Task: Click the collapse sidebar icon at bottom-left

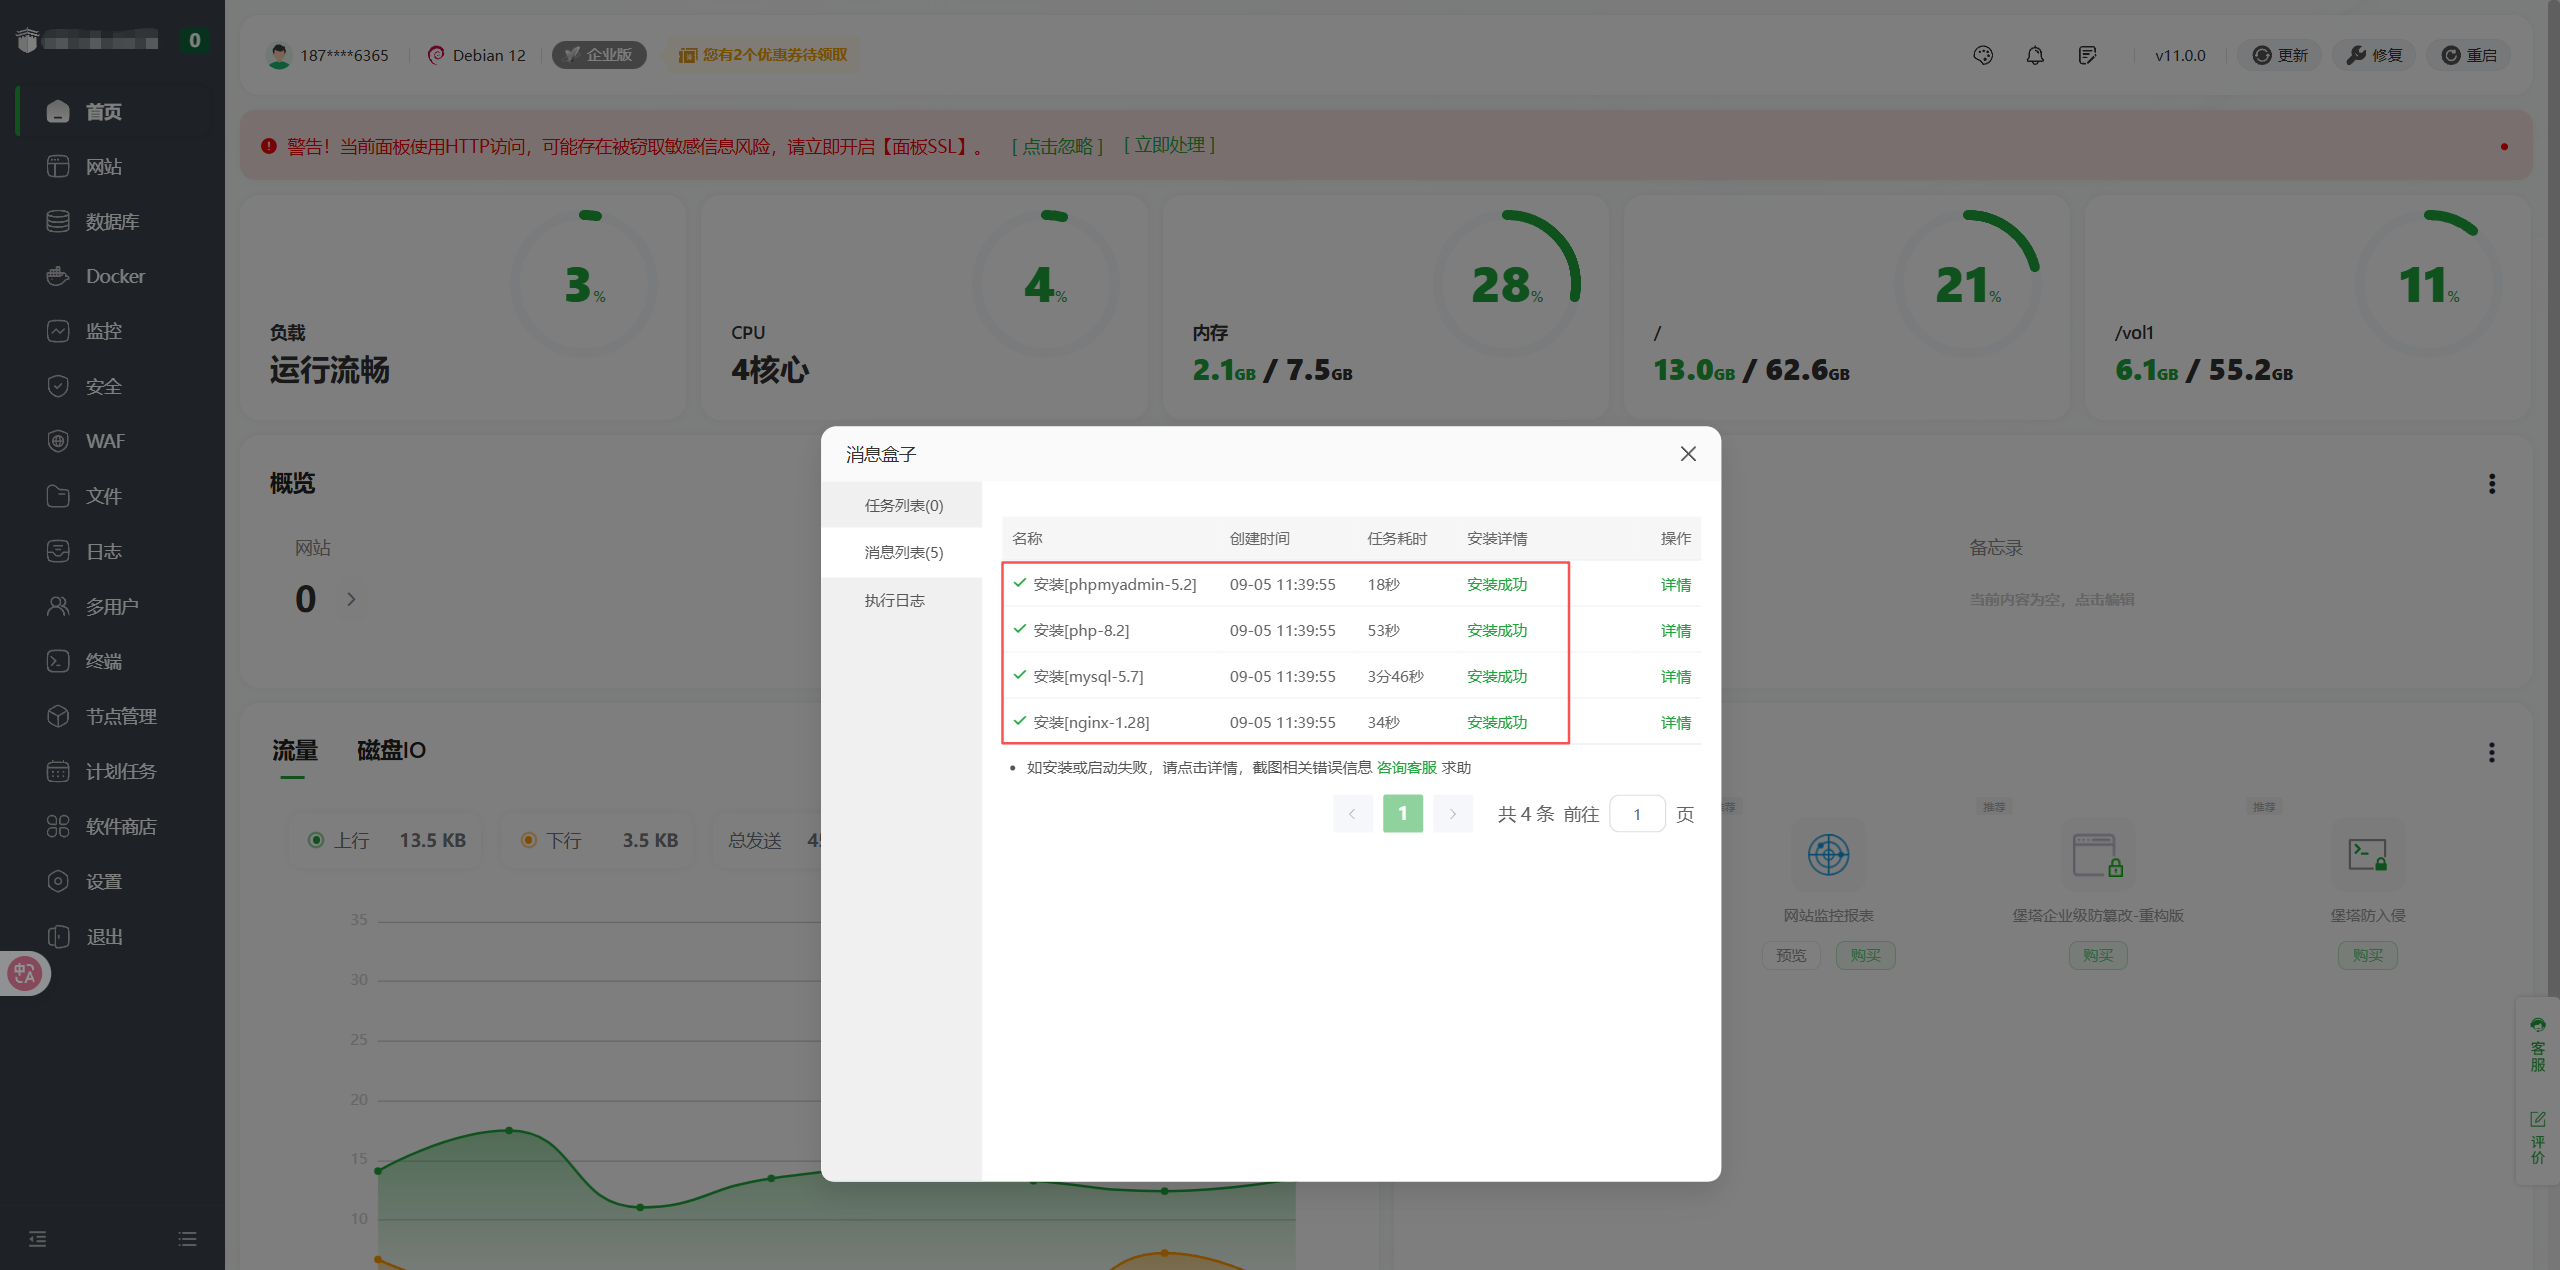Action: pyautogui.click(x=38, y=1239)
